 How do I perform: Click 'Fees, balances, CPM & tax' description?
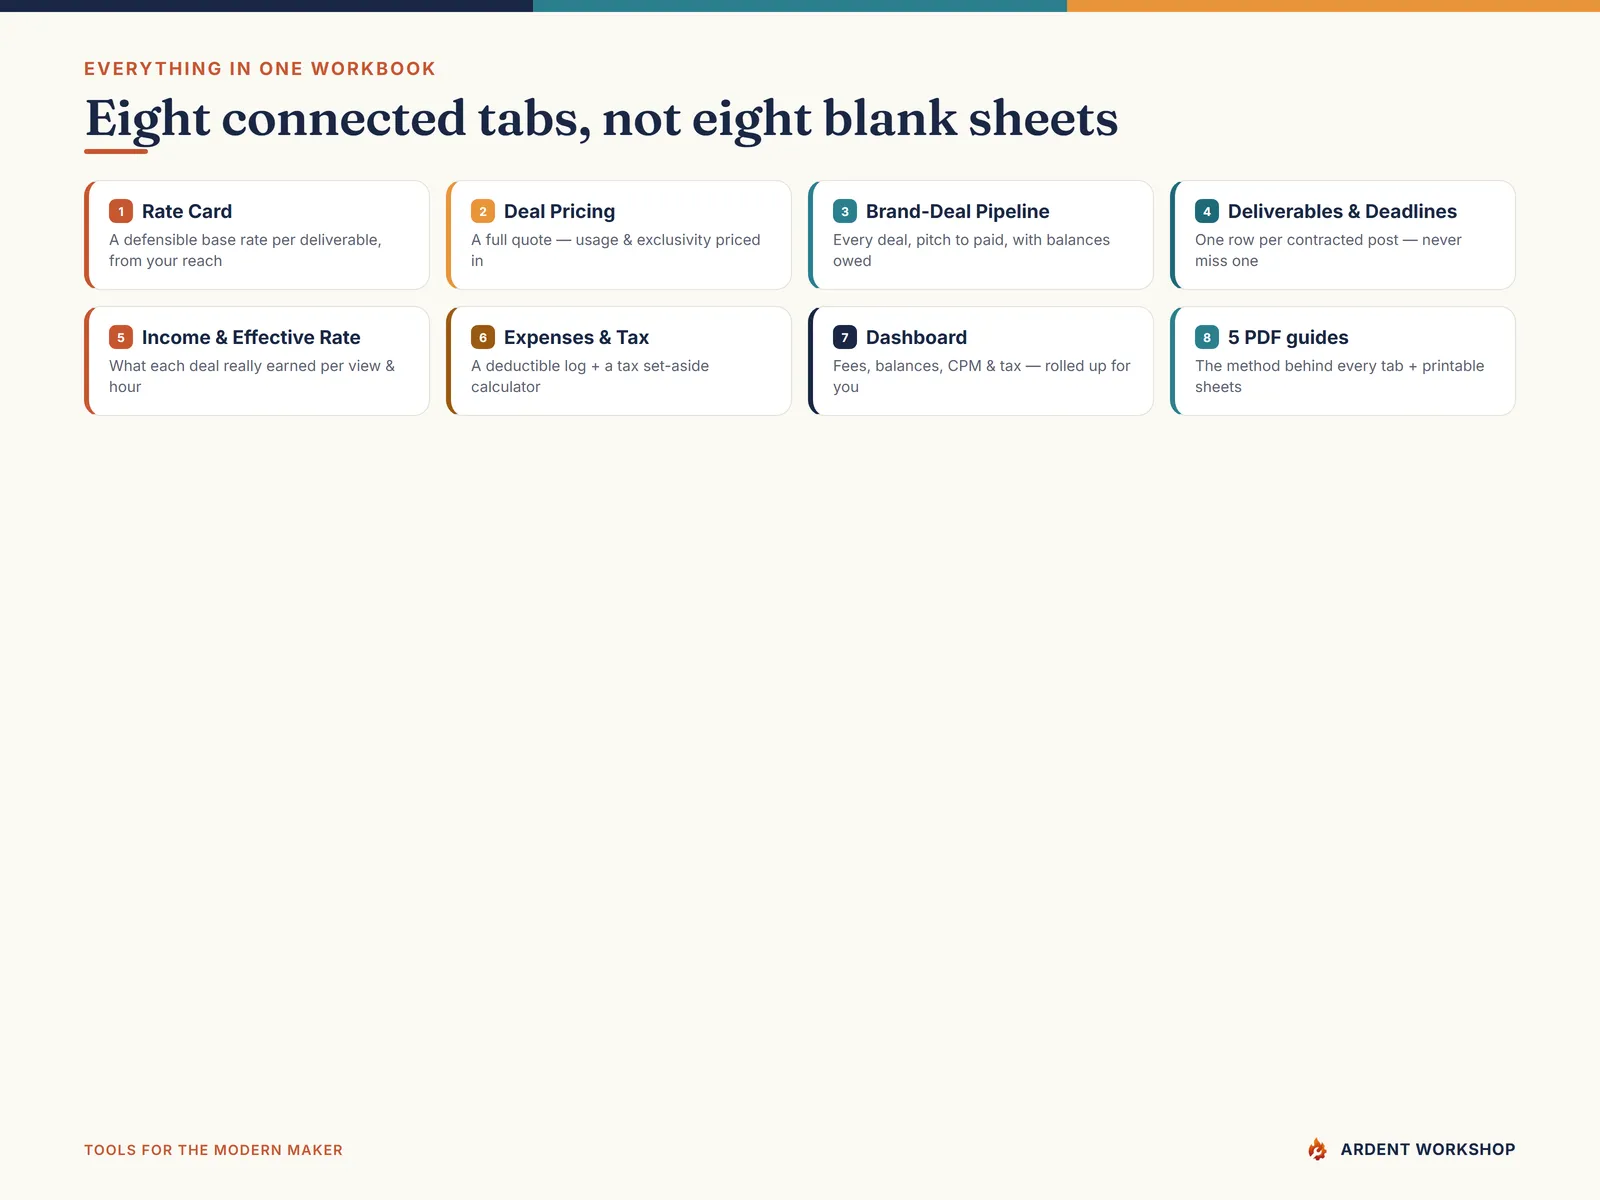coord(982,376)
